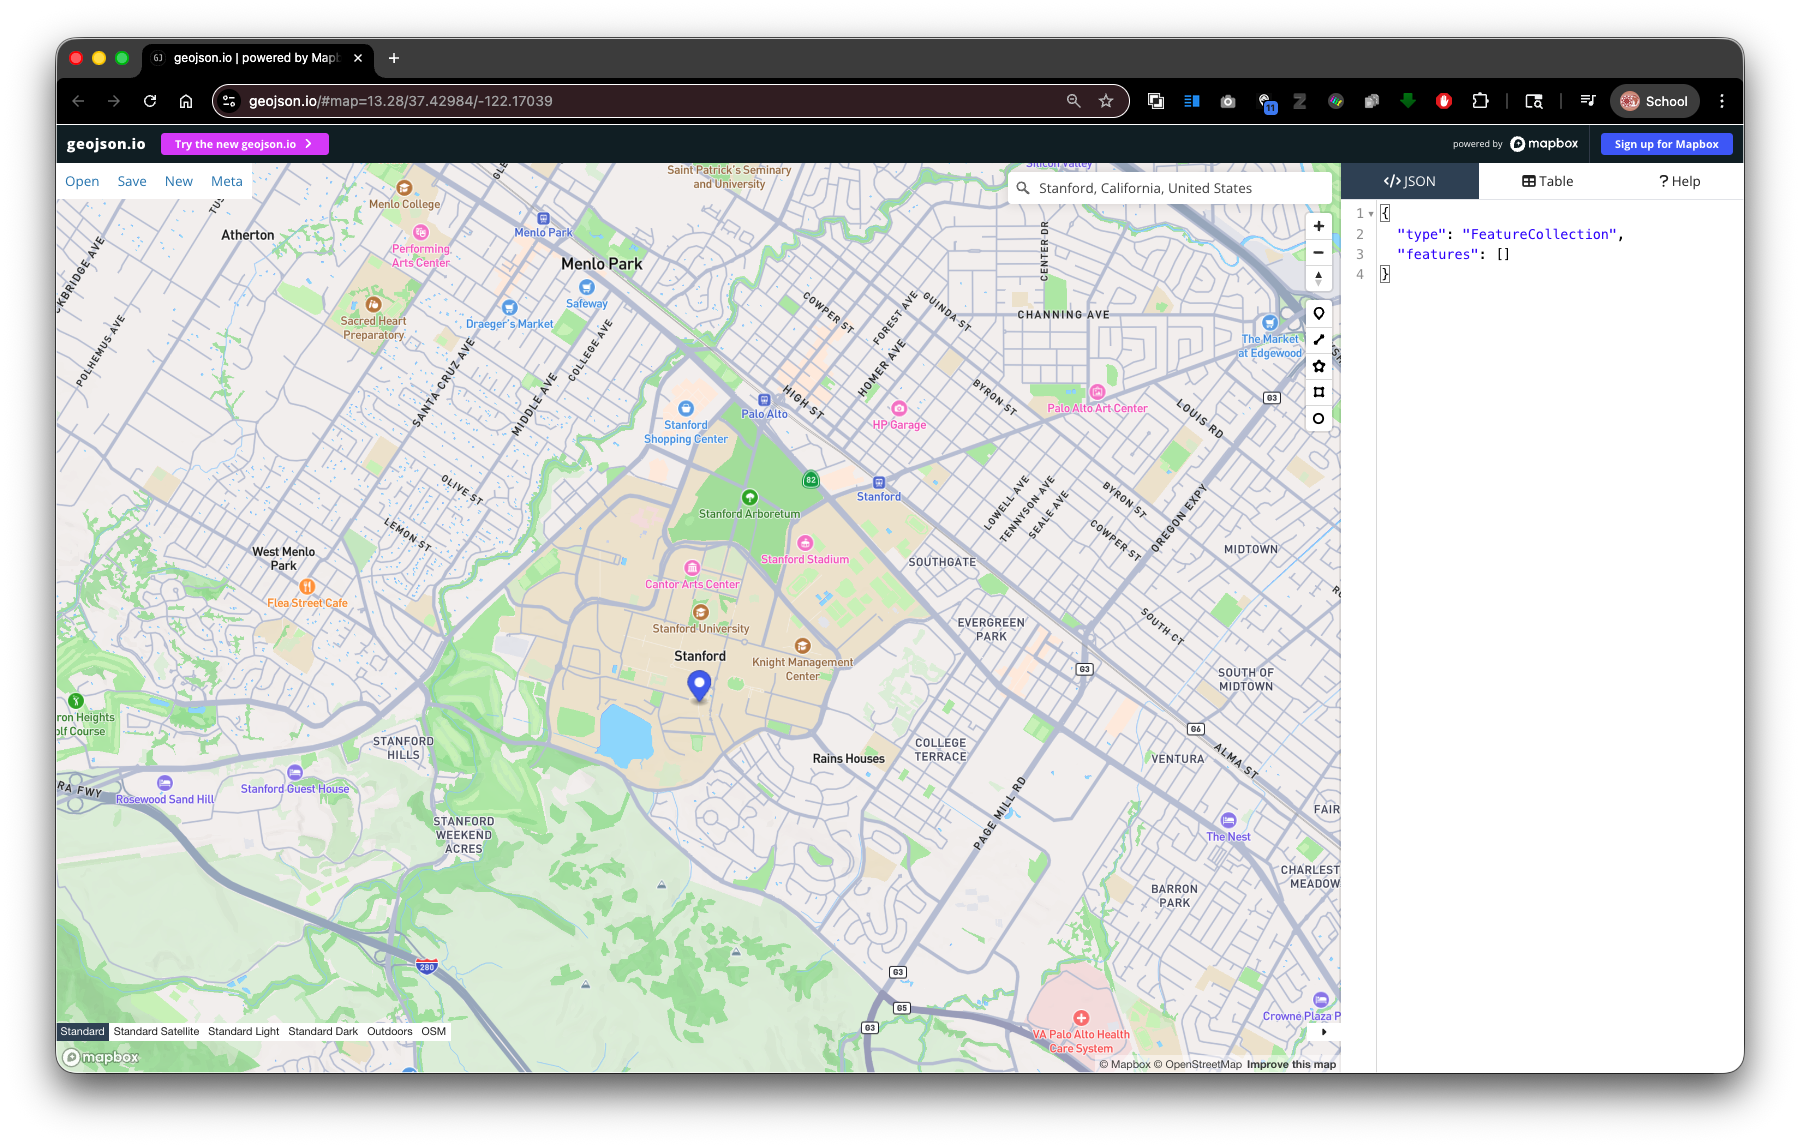Switch map style to Standard Satellite
This screenshot has height=1147, width=1800.
click(x=156, y=1032)
